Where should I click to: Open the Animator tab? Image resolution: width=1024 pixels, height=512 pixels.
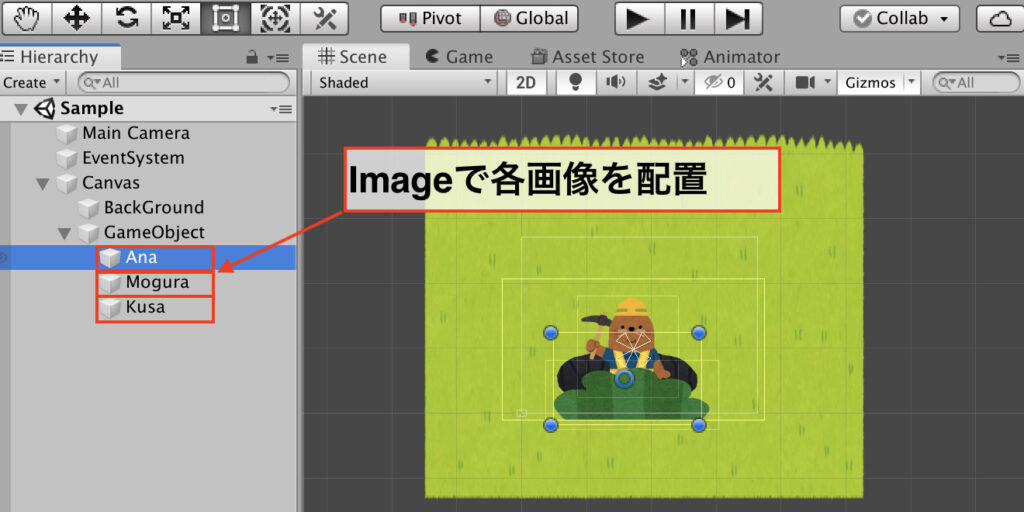pyautogui.click(x=729, y=57)
